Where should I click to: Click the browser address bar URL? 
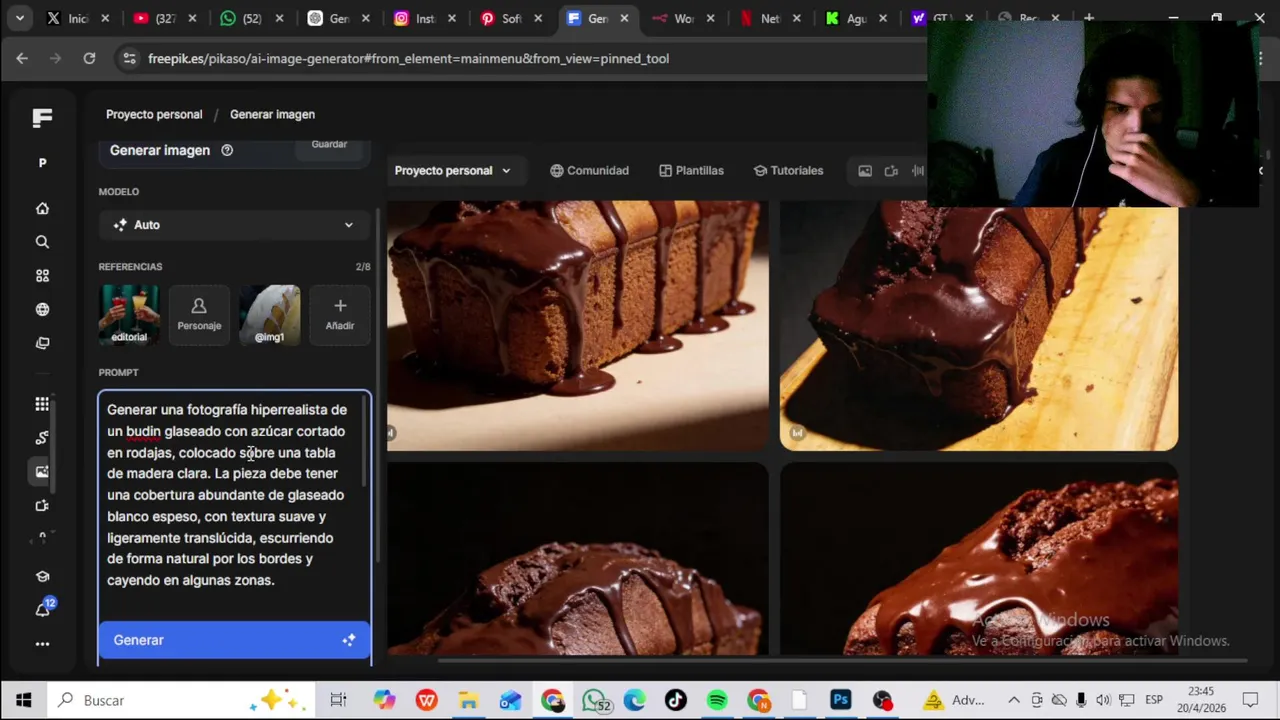408,59
